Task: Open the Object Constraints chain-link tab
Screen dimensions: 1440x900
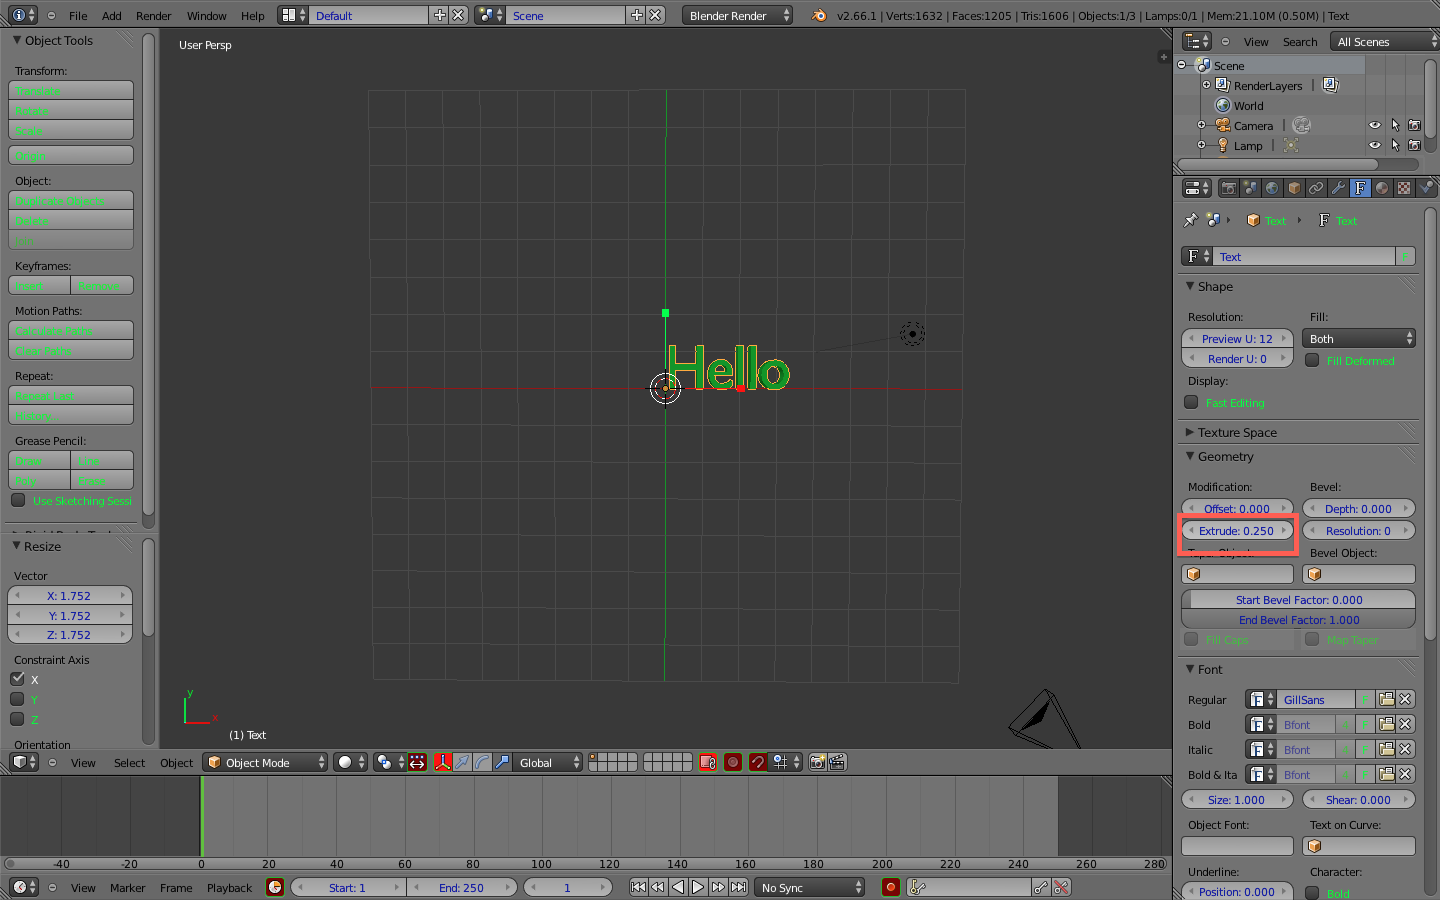Action: click(x=1316, y=188)
